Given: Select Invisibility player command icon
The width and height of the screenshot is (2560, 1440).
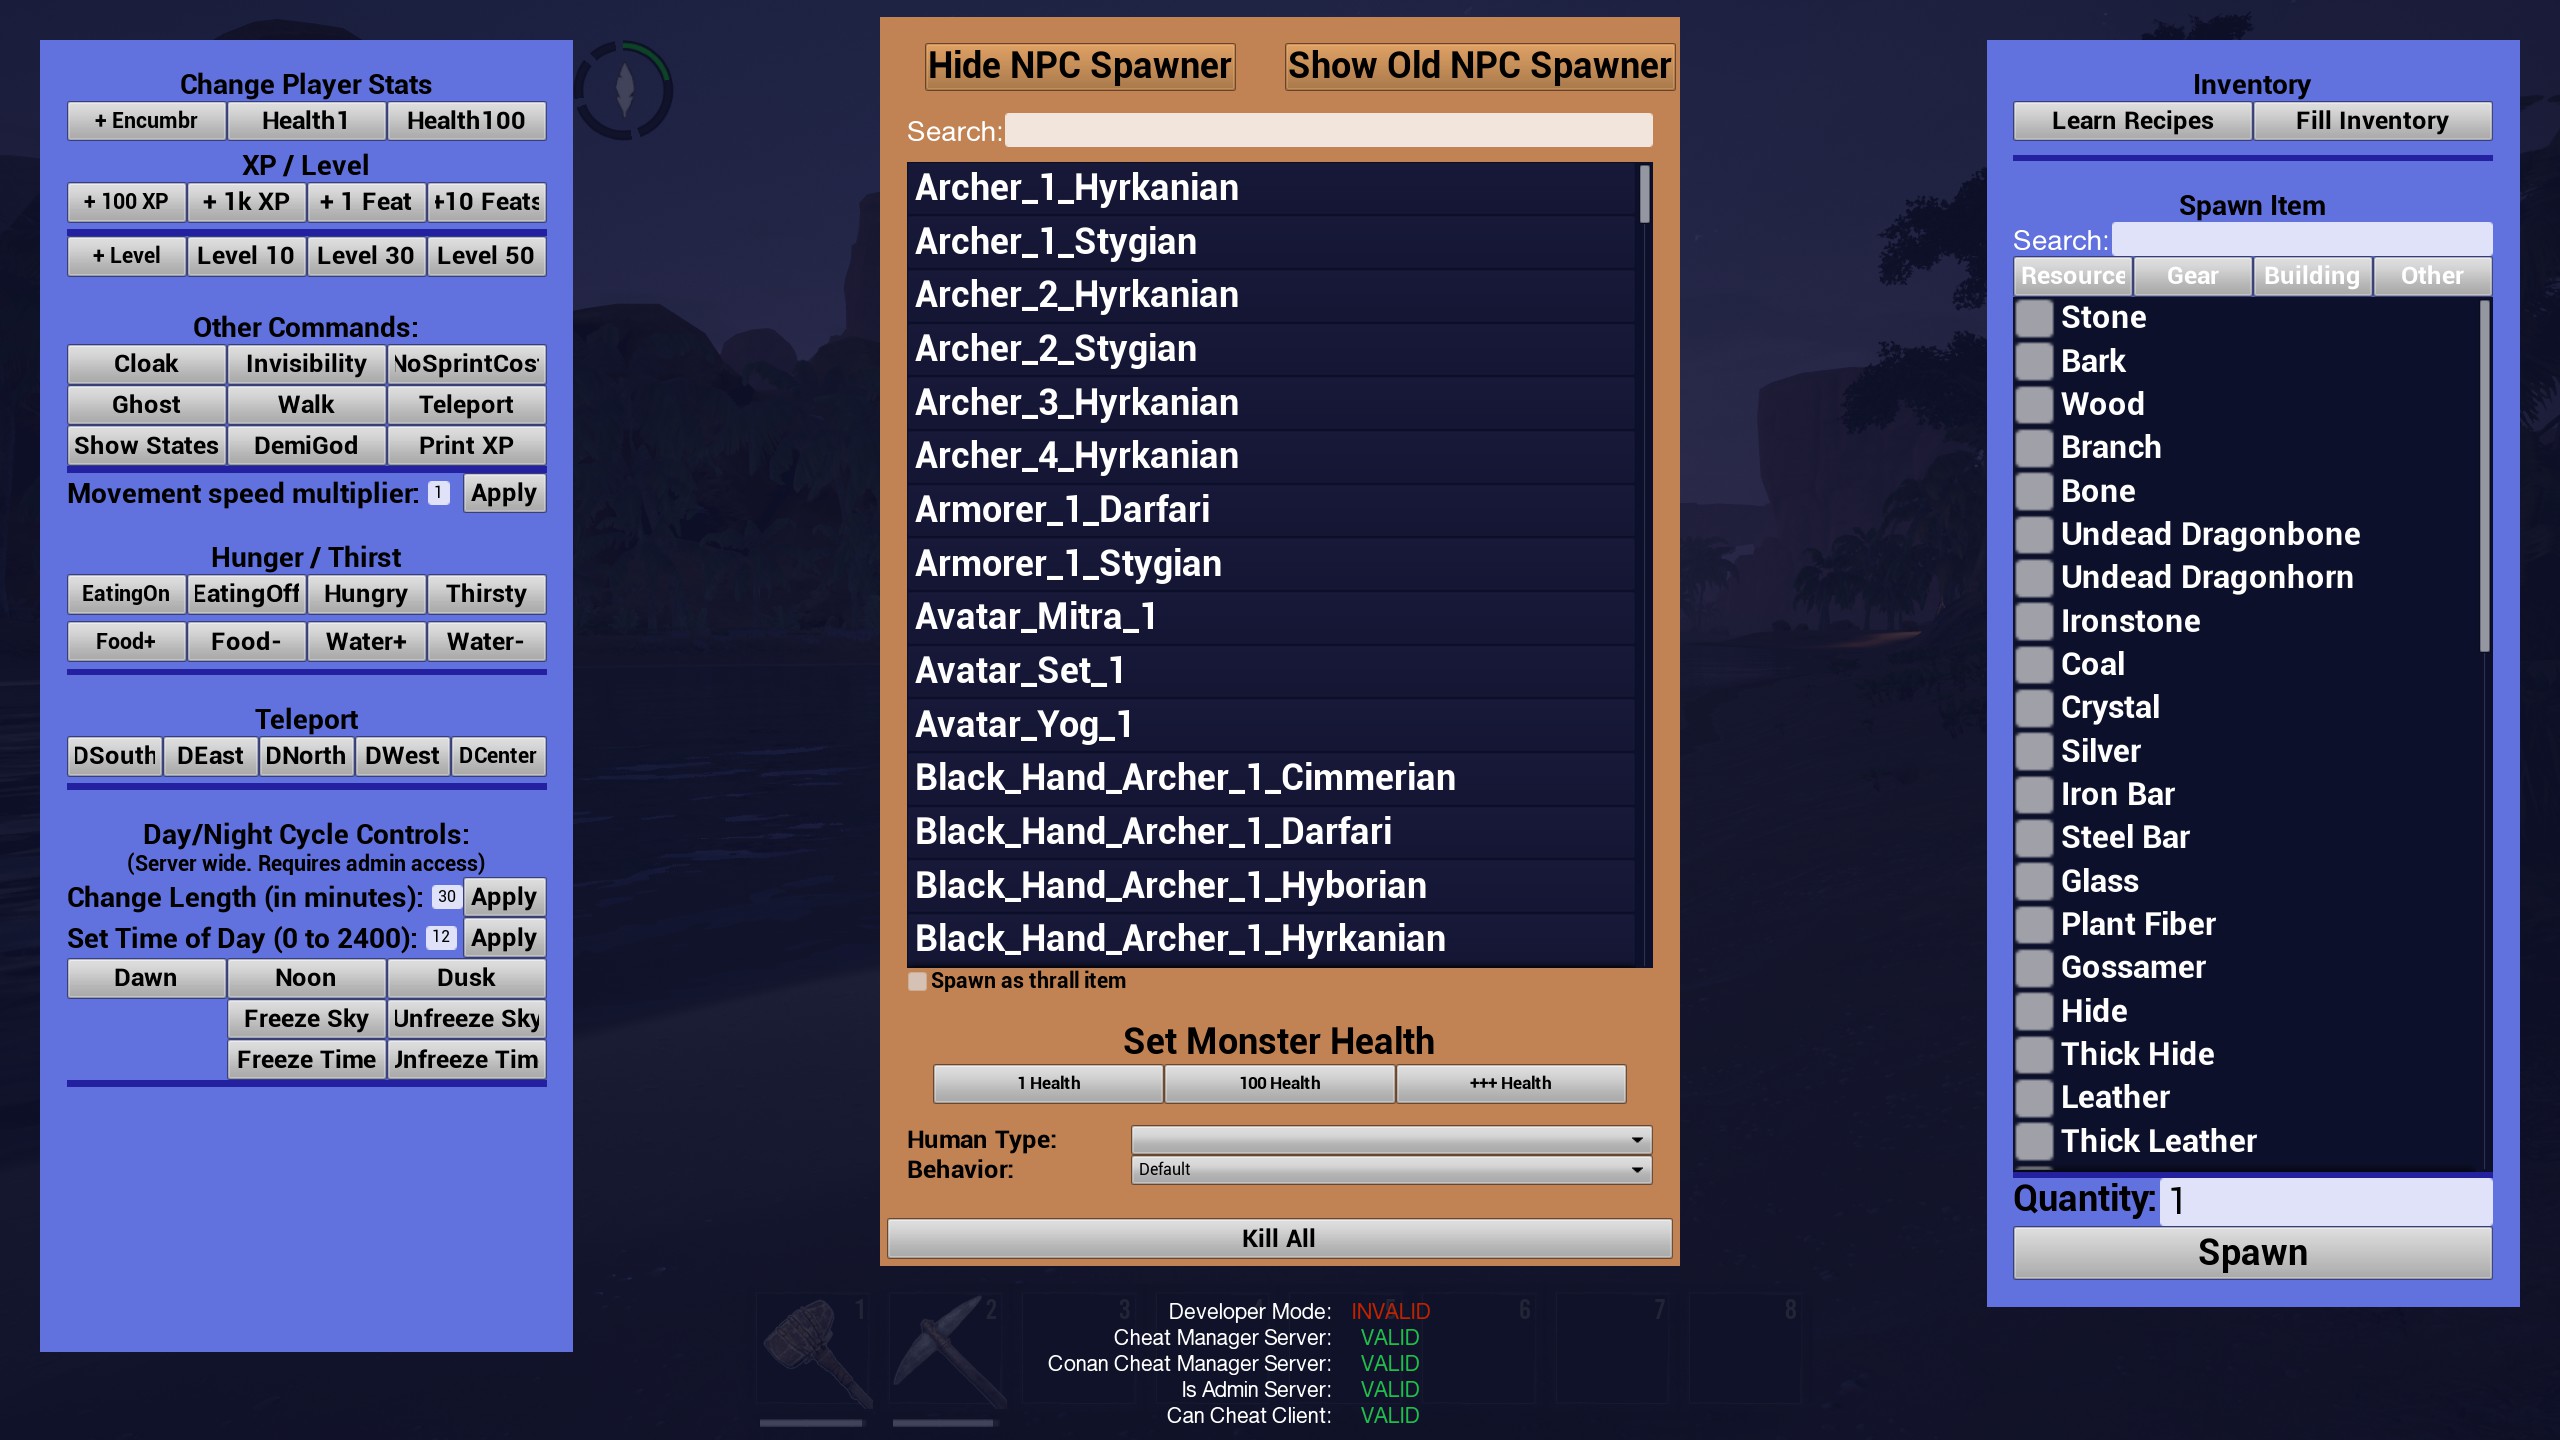Looking at the screenshot, I should [304, 362].
